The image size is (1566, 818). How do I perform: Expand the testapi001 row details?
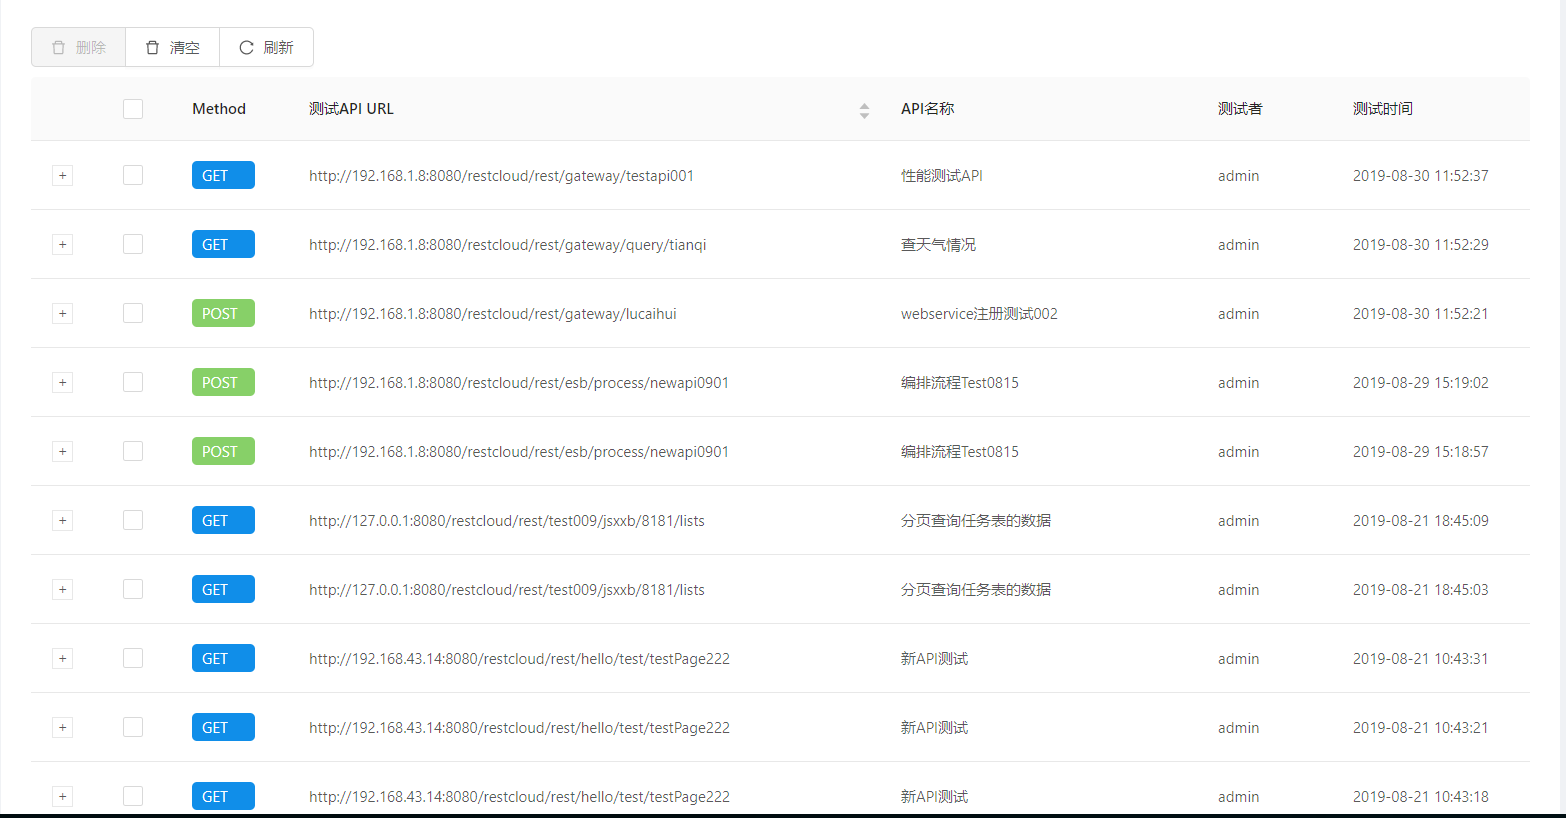tap(62, 175)
